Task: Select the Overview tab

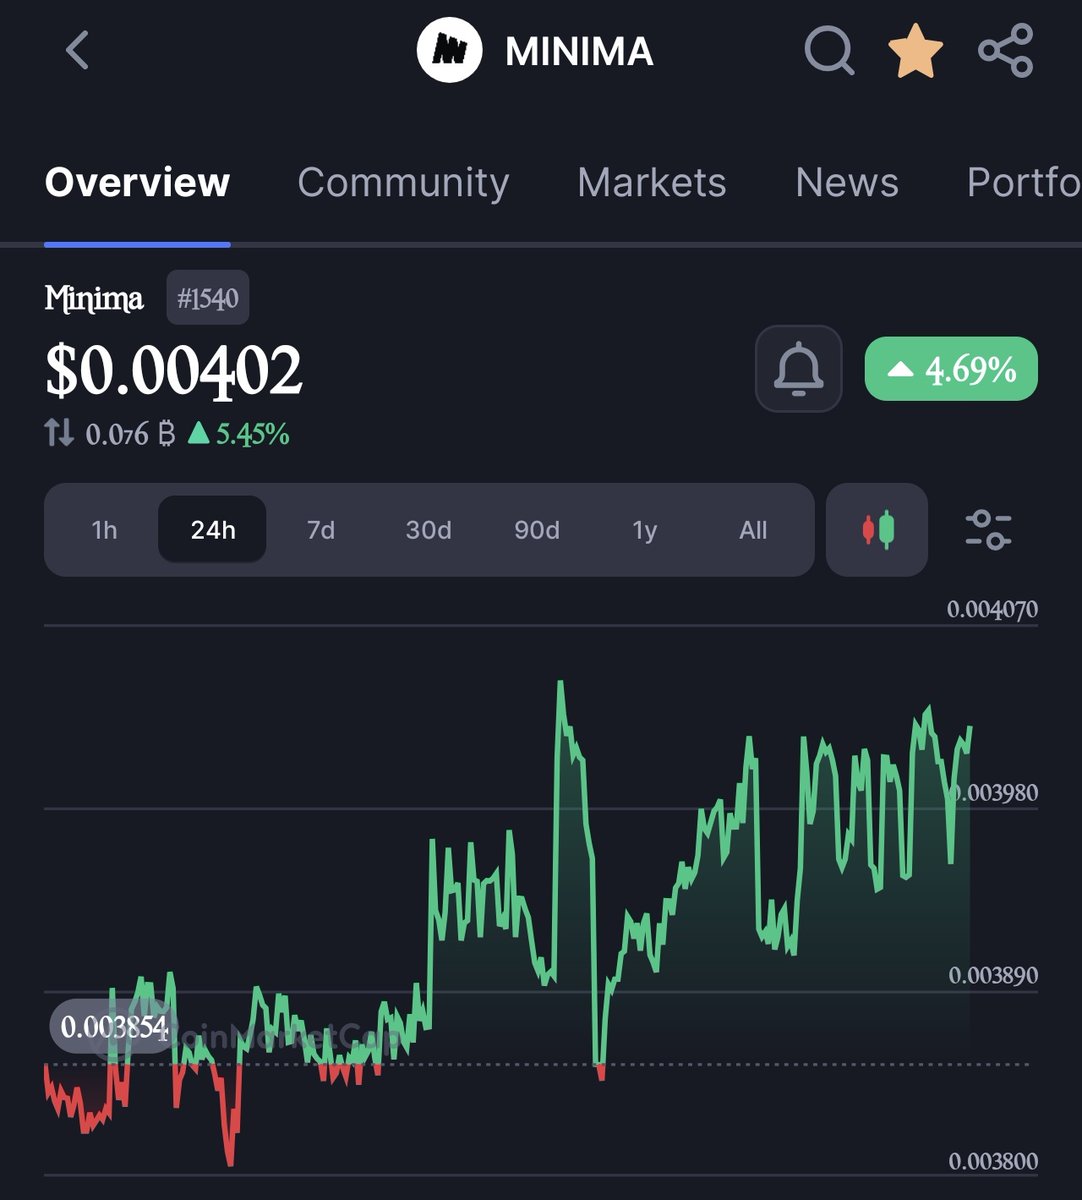Action: (137, 183)
